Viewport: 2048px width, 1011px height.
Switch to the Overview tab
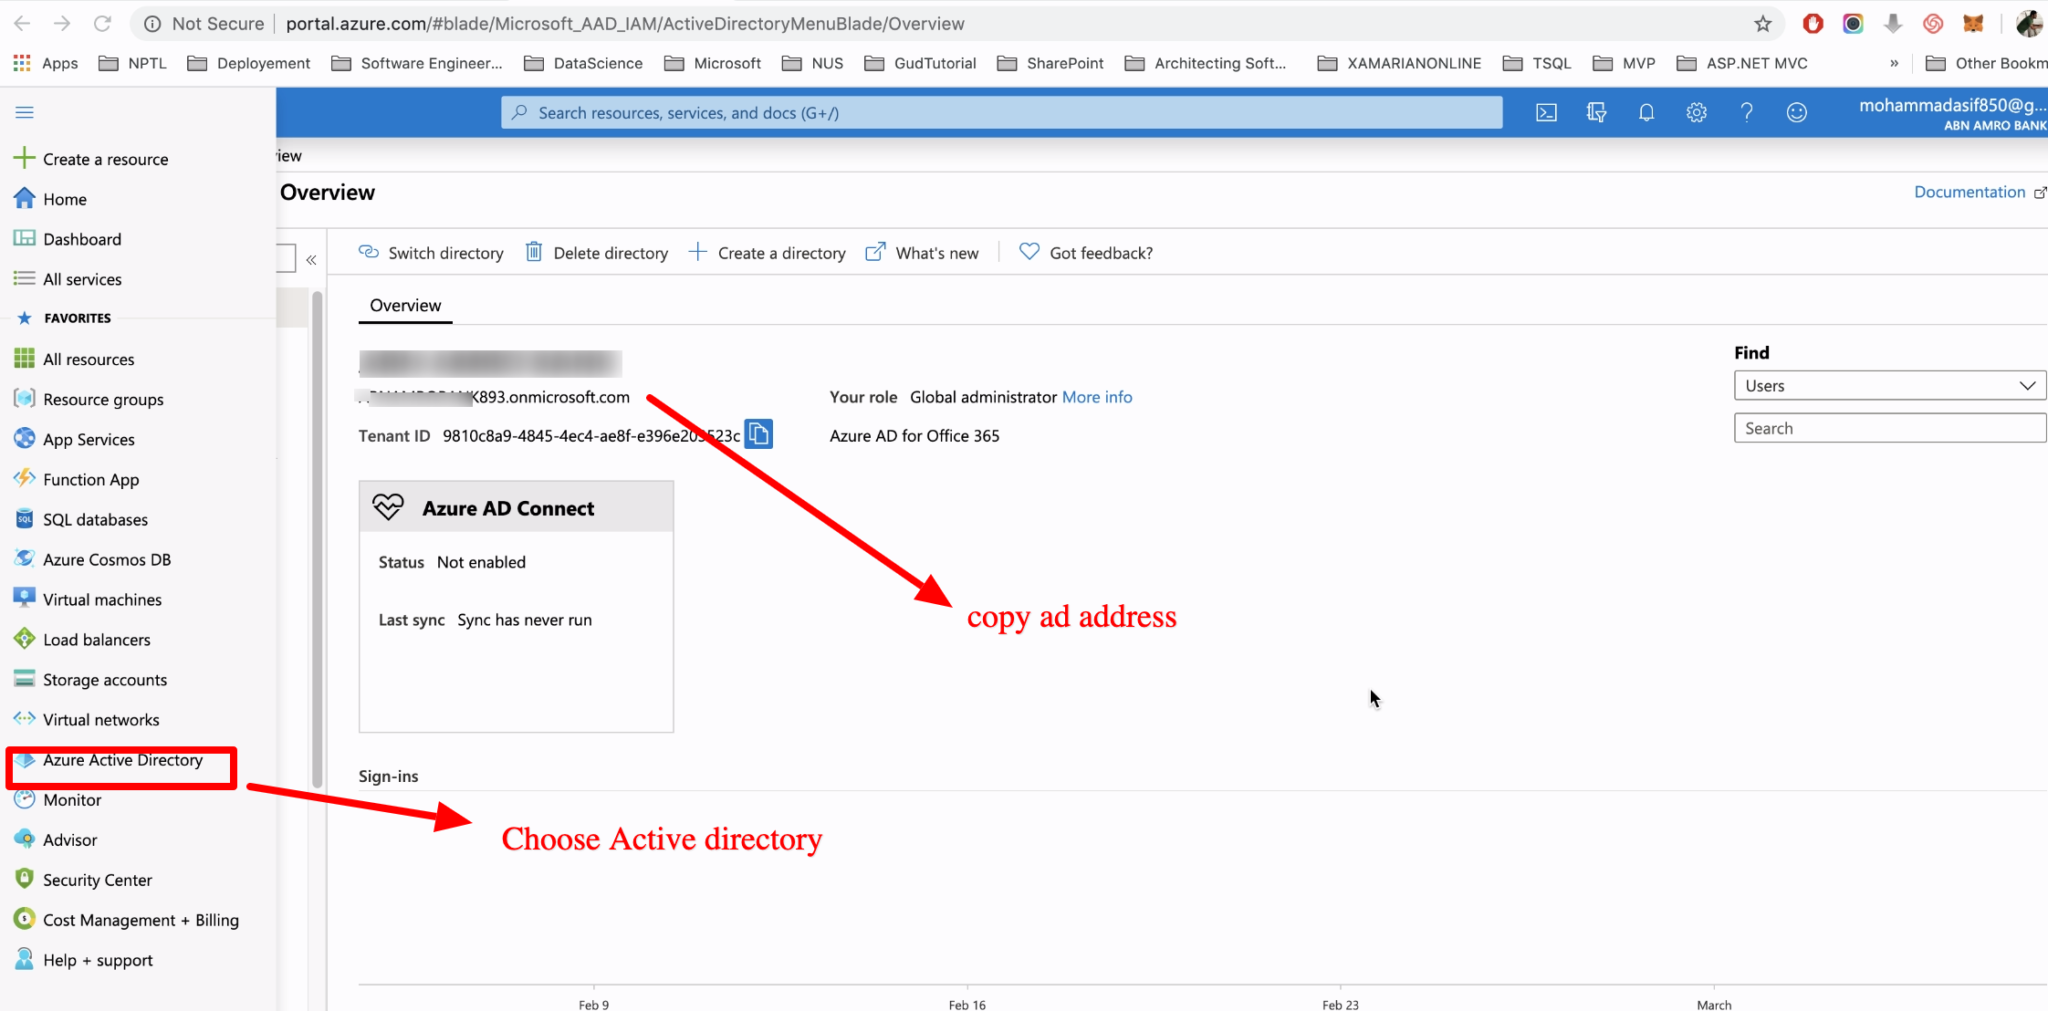point(404,305)
